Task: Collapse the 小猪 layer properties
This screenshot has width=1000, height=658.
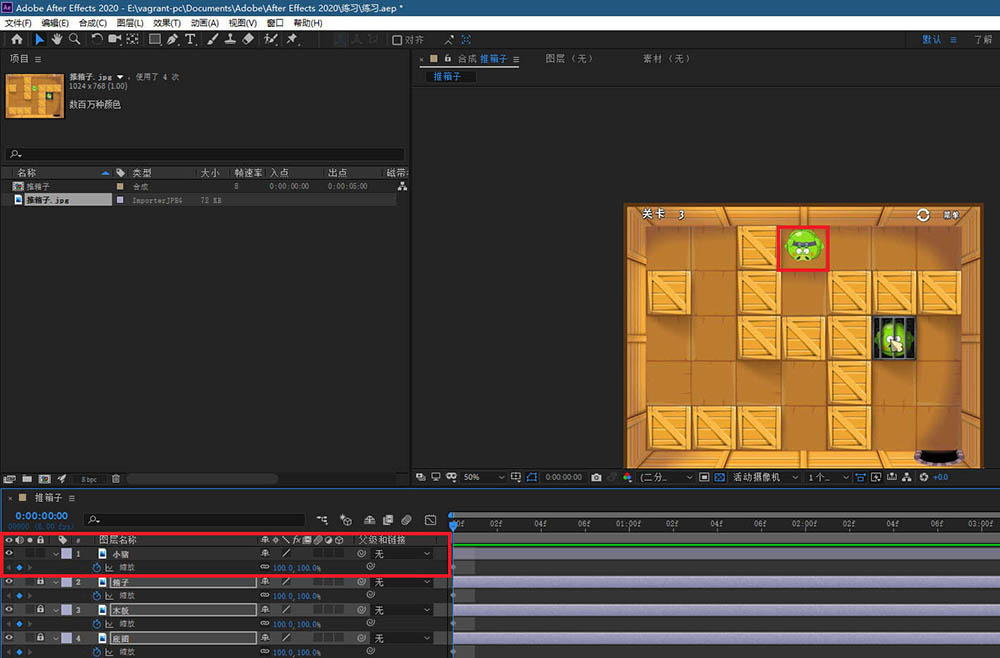Action: coord(56,554)
